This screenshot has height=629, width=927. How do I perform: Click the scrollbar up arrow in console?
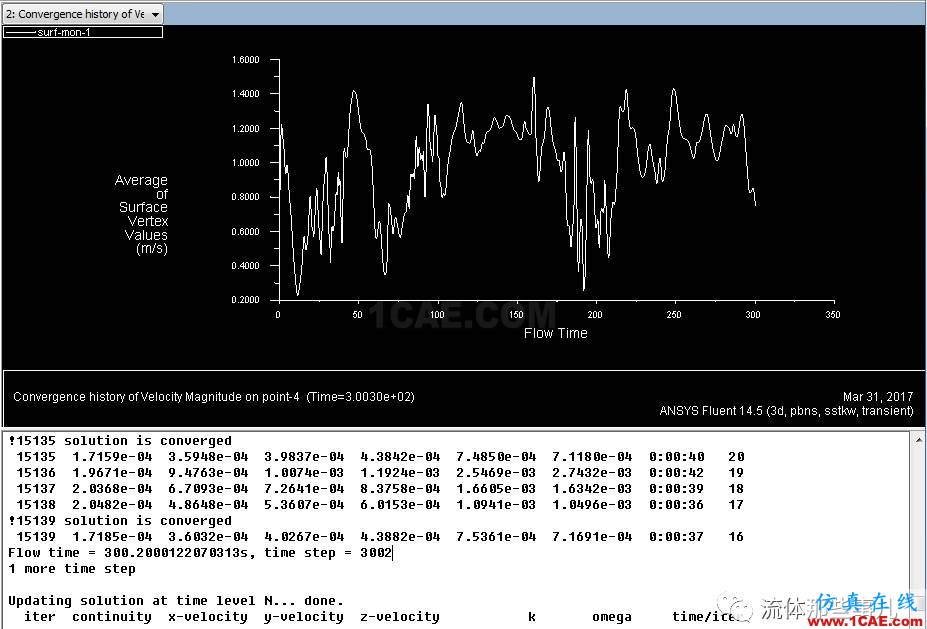click(x=918, y=440)
